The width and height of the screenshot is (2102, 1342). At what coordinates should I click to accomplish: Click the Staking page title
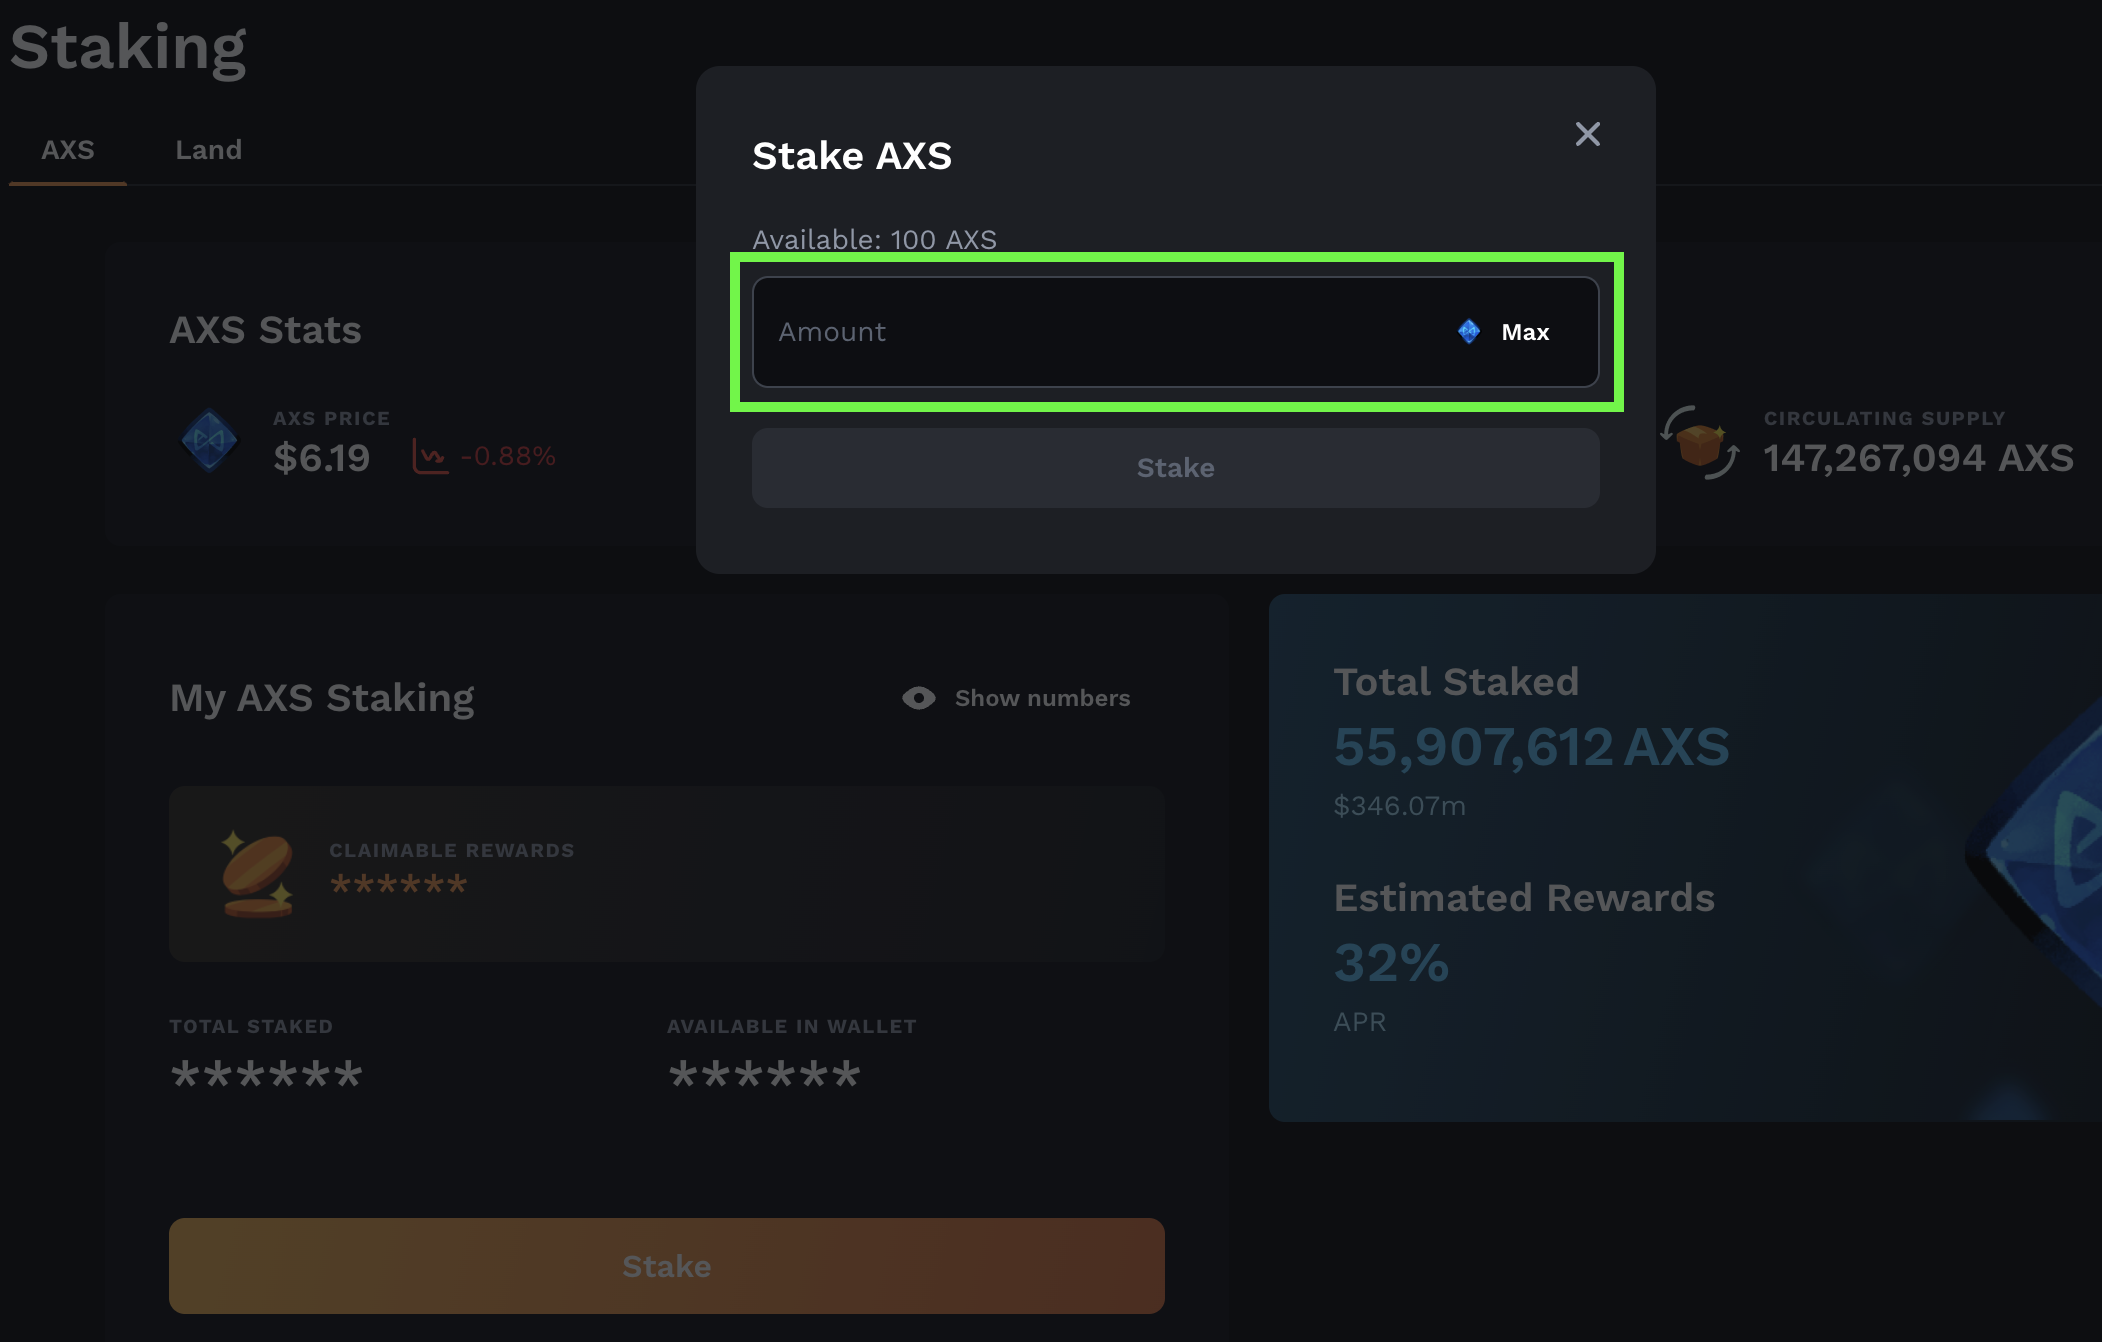pyautogui.click(x=128, y=48)
